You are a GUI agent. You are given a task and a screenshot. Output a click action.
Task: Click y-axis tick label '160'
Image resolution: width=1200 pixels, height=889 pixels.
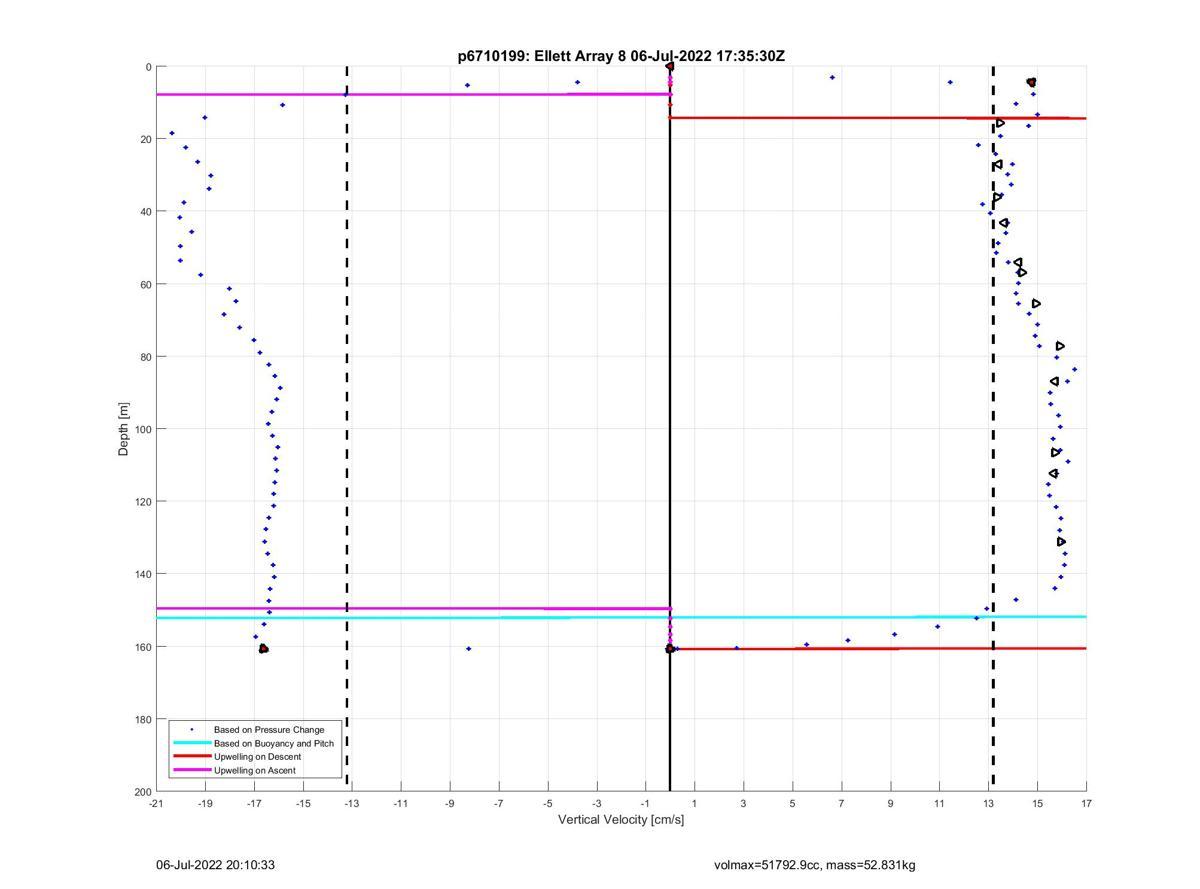(x=142, y=647)
